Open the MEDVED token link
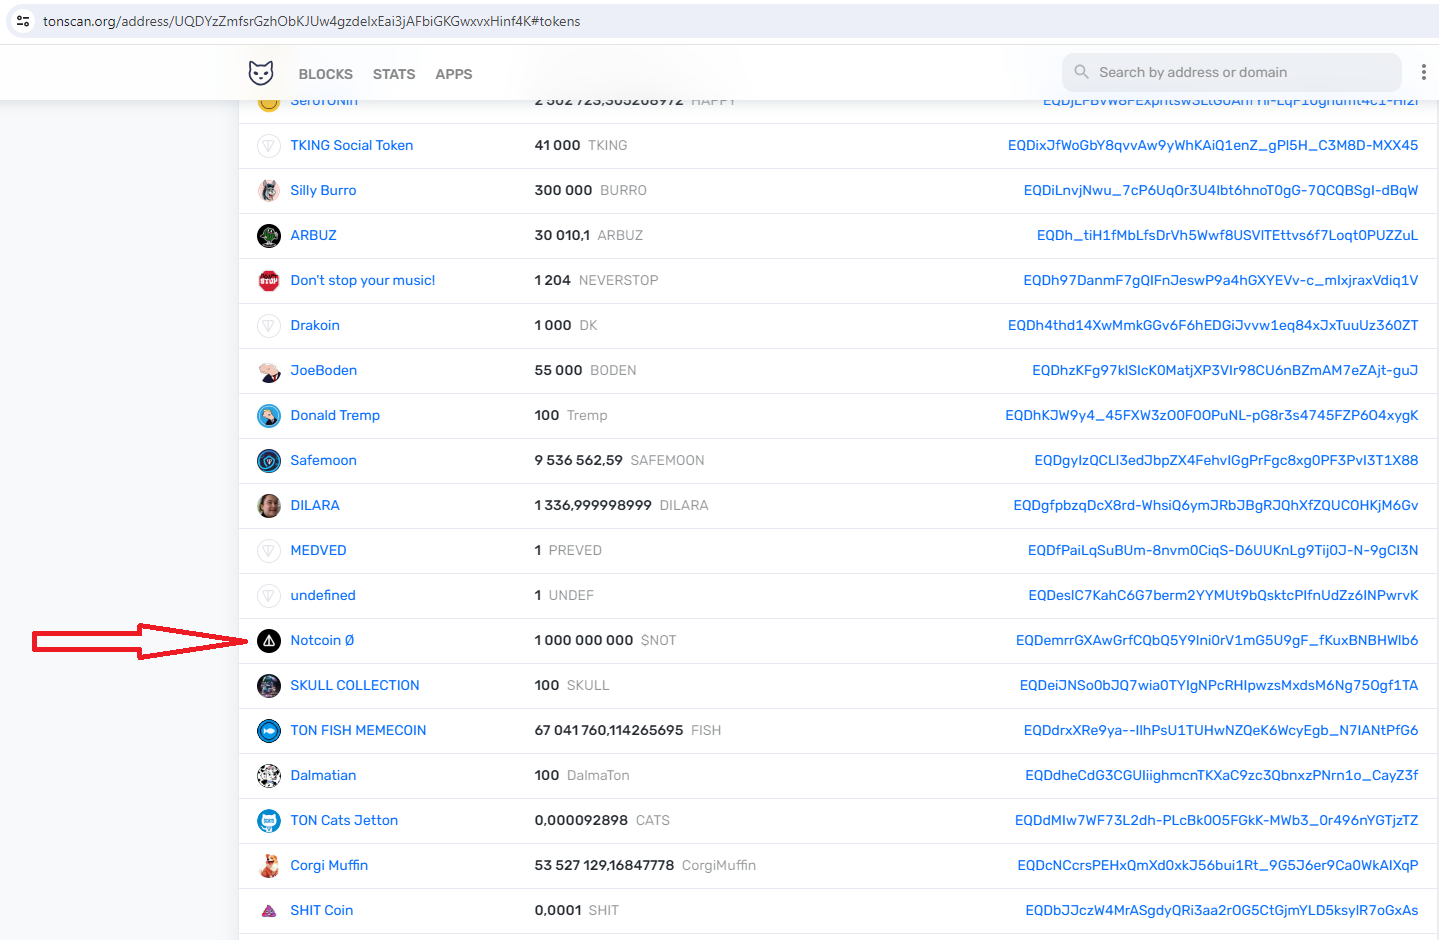The image size is (1439, 940). point(318,550)
